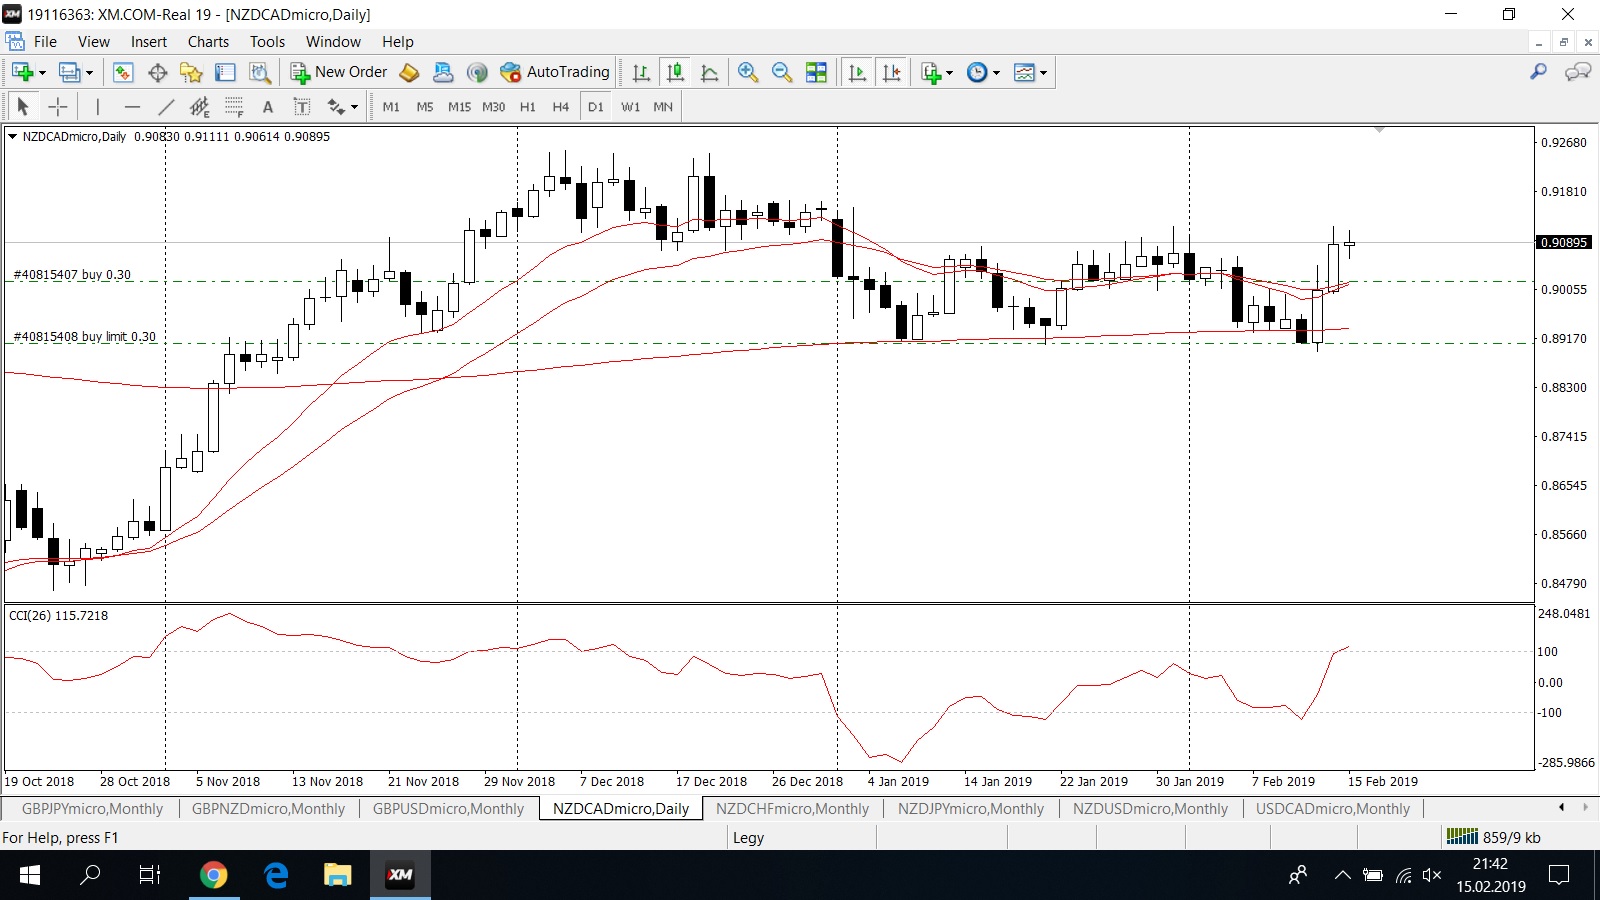The width and height of the screenshot is (1600, 900).
Task: Insert a text label
Action: [x=302, y=106]
